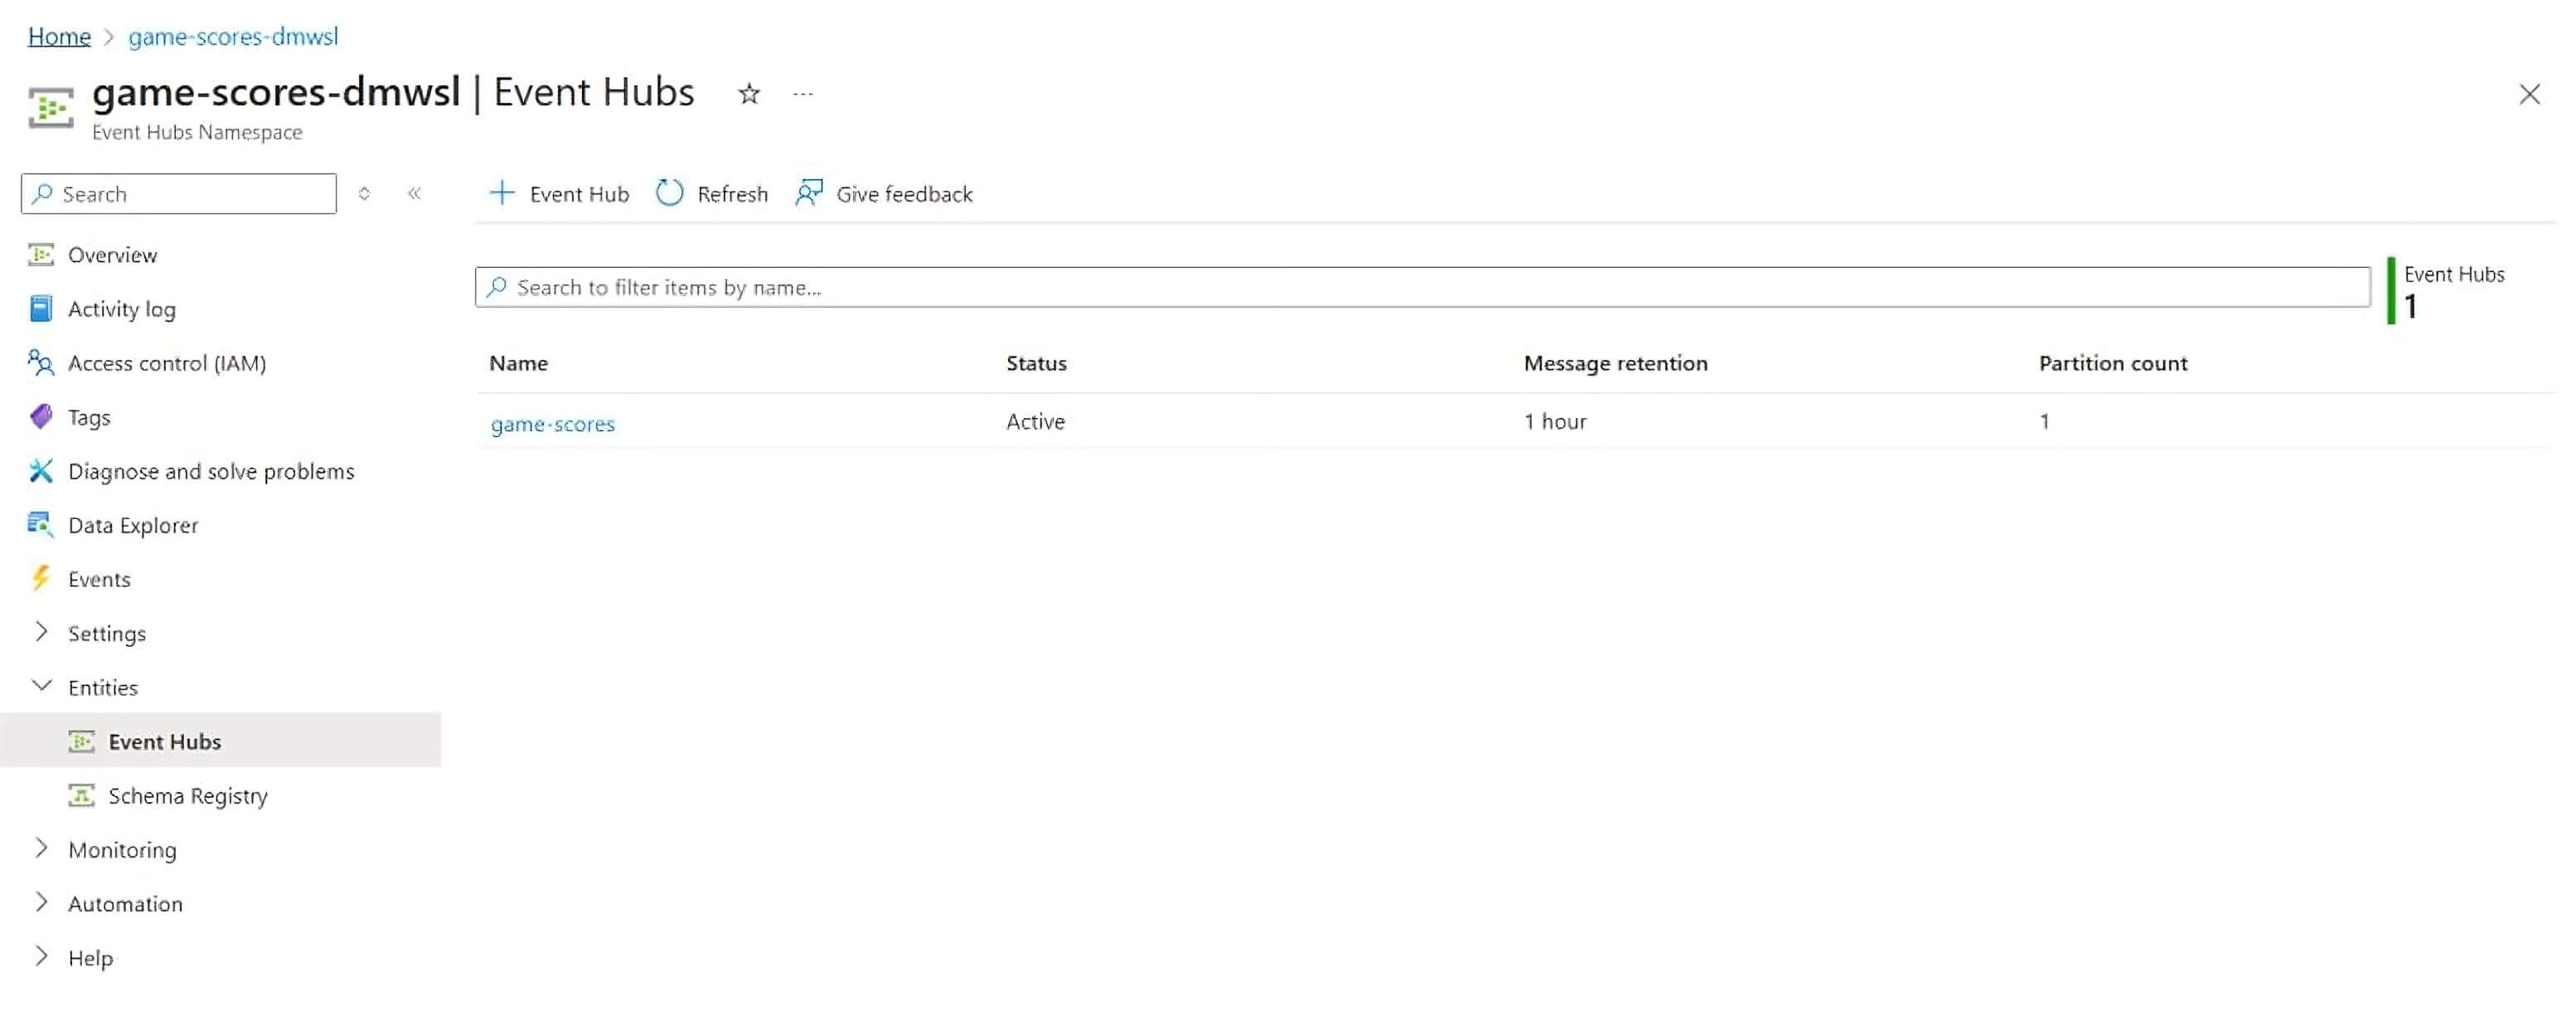Sort by Partition count column header
2576x1015 pixels.
click(x=2113, y=363)
